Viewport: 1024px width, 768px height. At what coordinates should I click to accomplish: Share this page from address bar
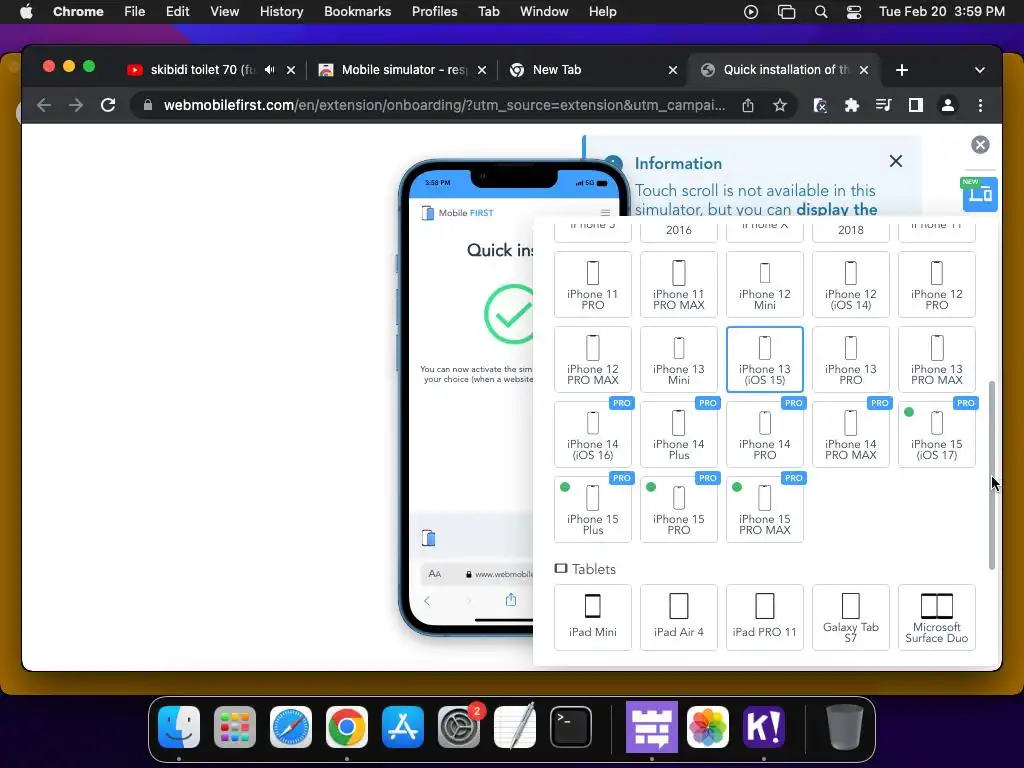point(748,105)
